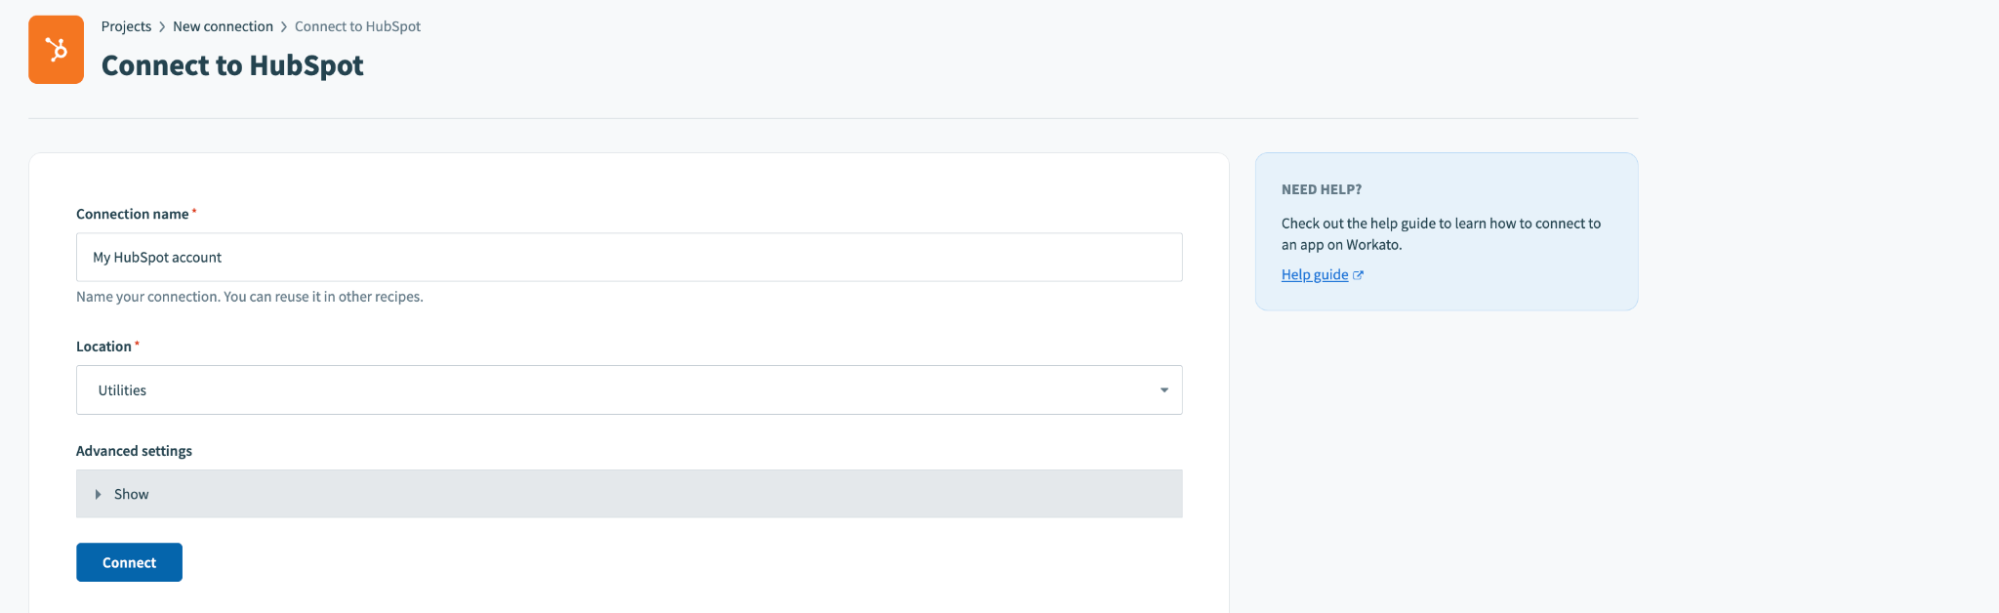Open the Projects breadcrumb link

(126, 27)
